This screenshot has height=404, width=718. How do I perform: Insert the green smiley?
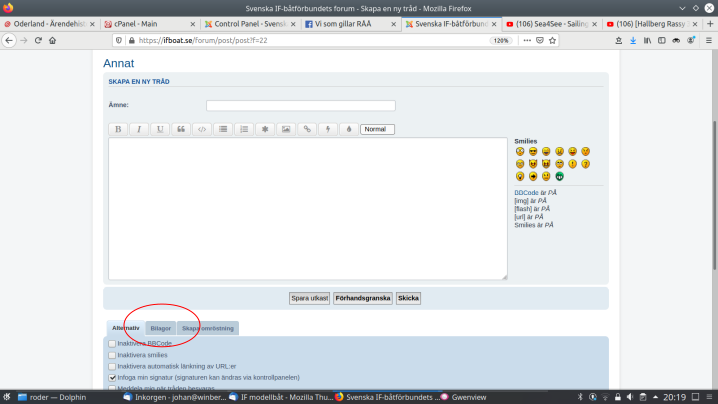[x=560, y=176]
